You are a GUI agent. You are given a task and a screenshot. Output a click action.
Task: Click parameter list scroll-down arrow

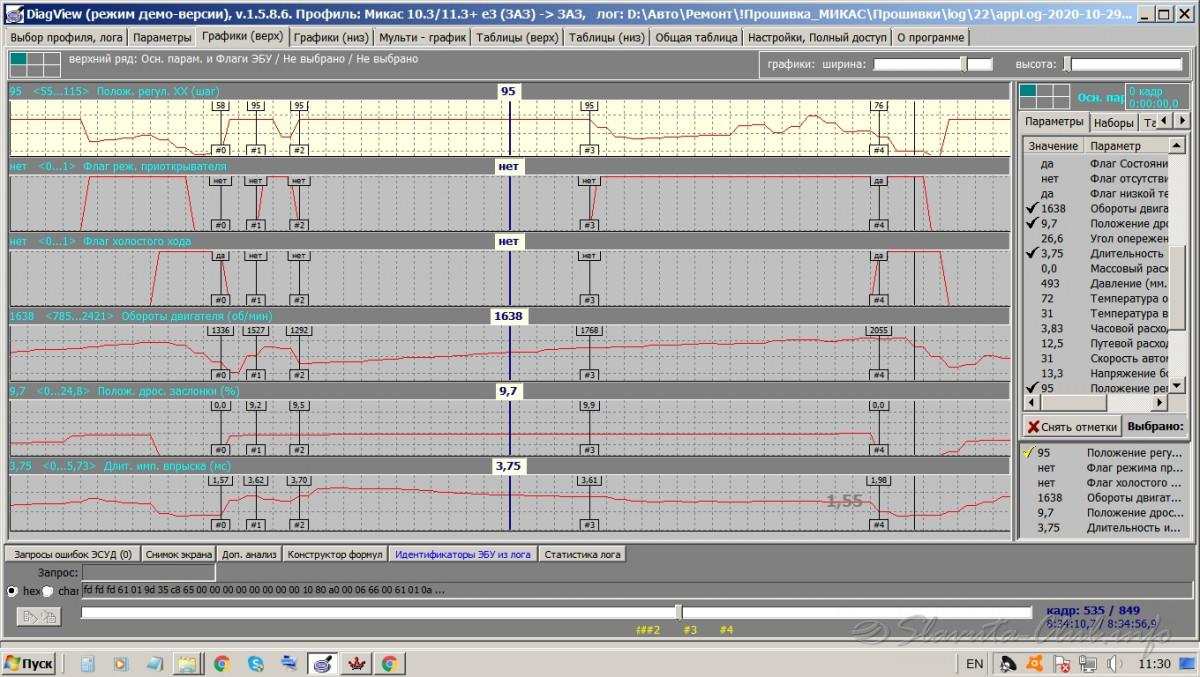[x=1178, y=386]
